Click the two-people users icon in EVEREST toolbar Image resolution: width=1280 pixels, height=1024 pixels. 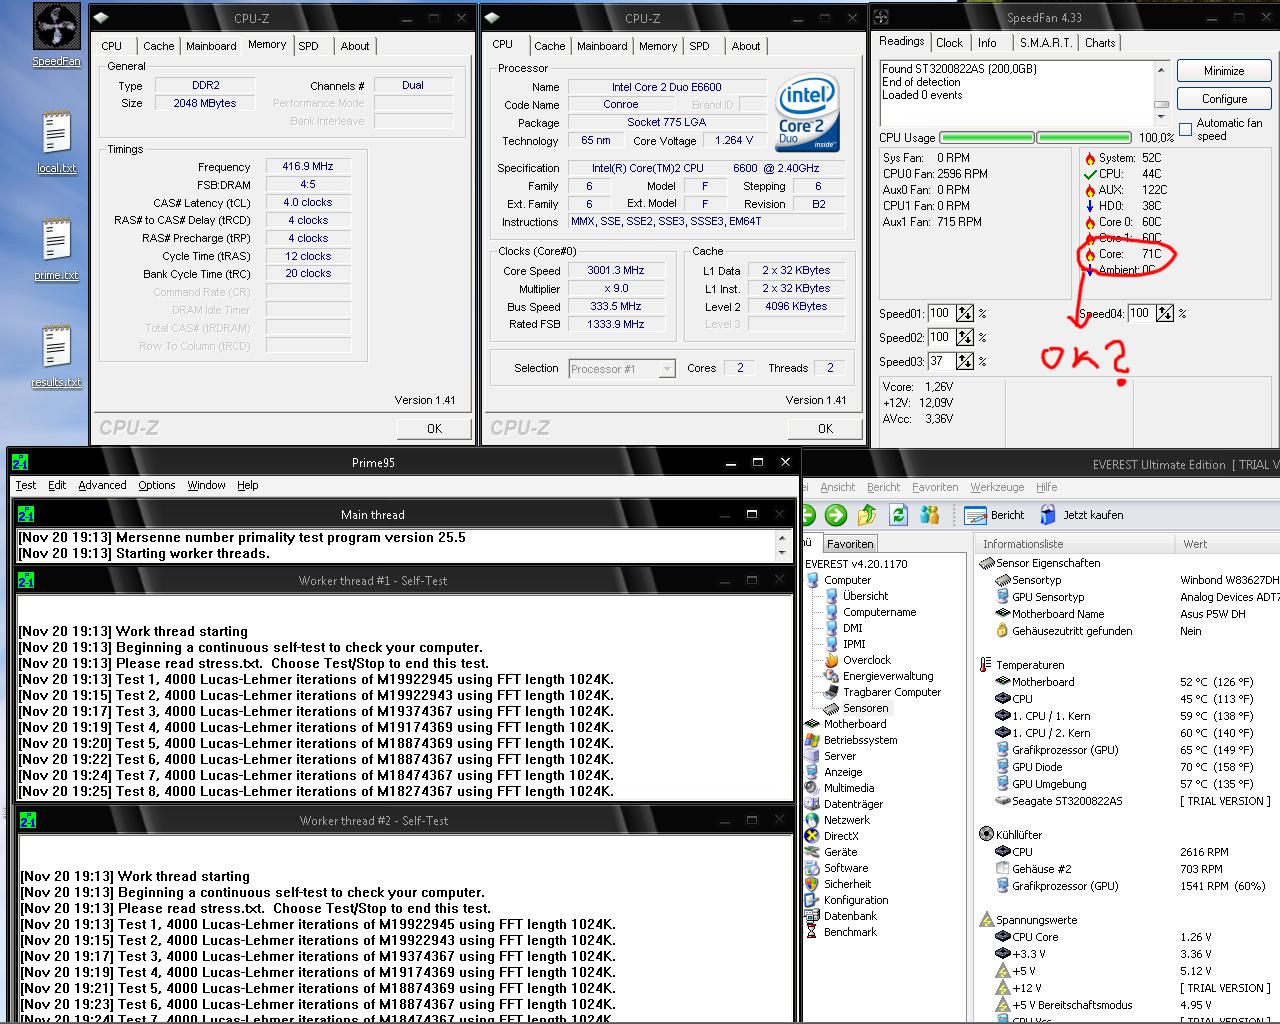930,515
